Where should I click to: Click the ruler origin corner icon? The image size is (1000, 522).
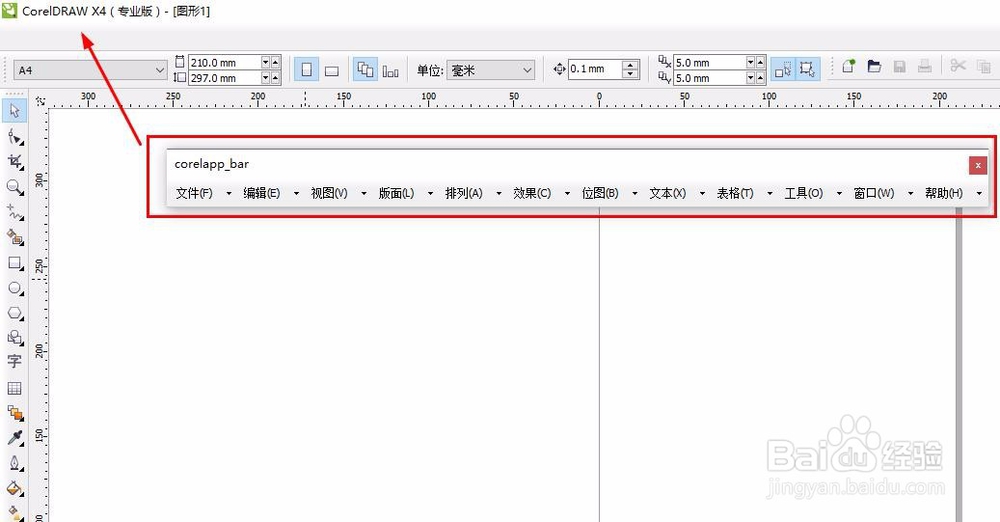point(41,101)
